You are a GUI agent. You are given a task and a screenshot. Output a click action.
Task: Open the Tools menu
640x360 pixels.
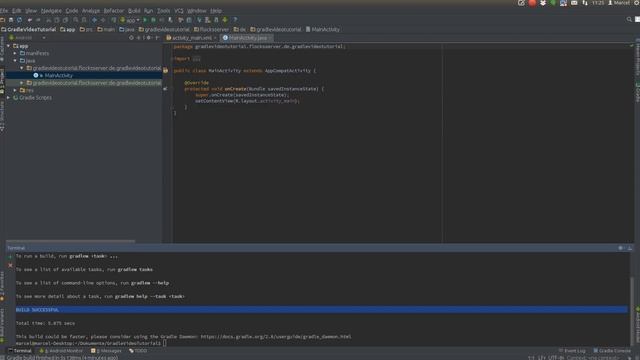coord(163,11)
